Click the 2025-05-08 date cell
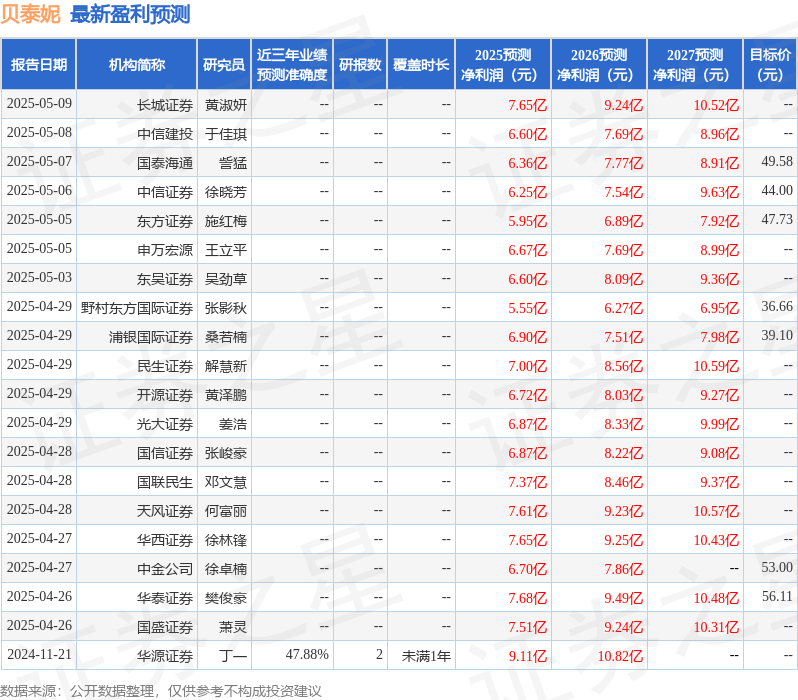The image size is (798, 700). point(39,132)
